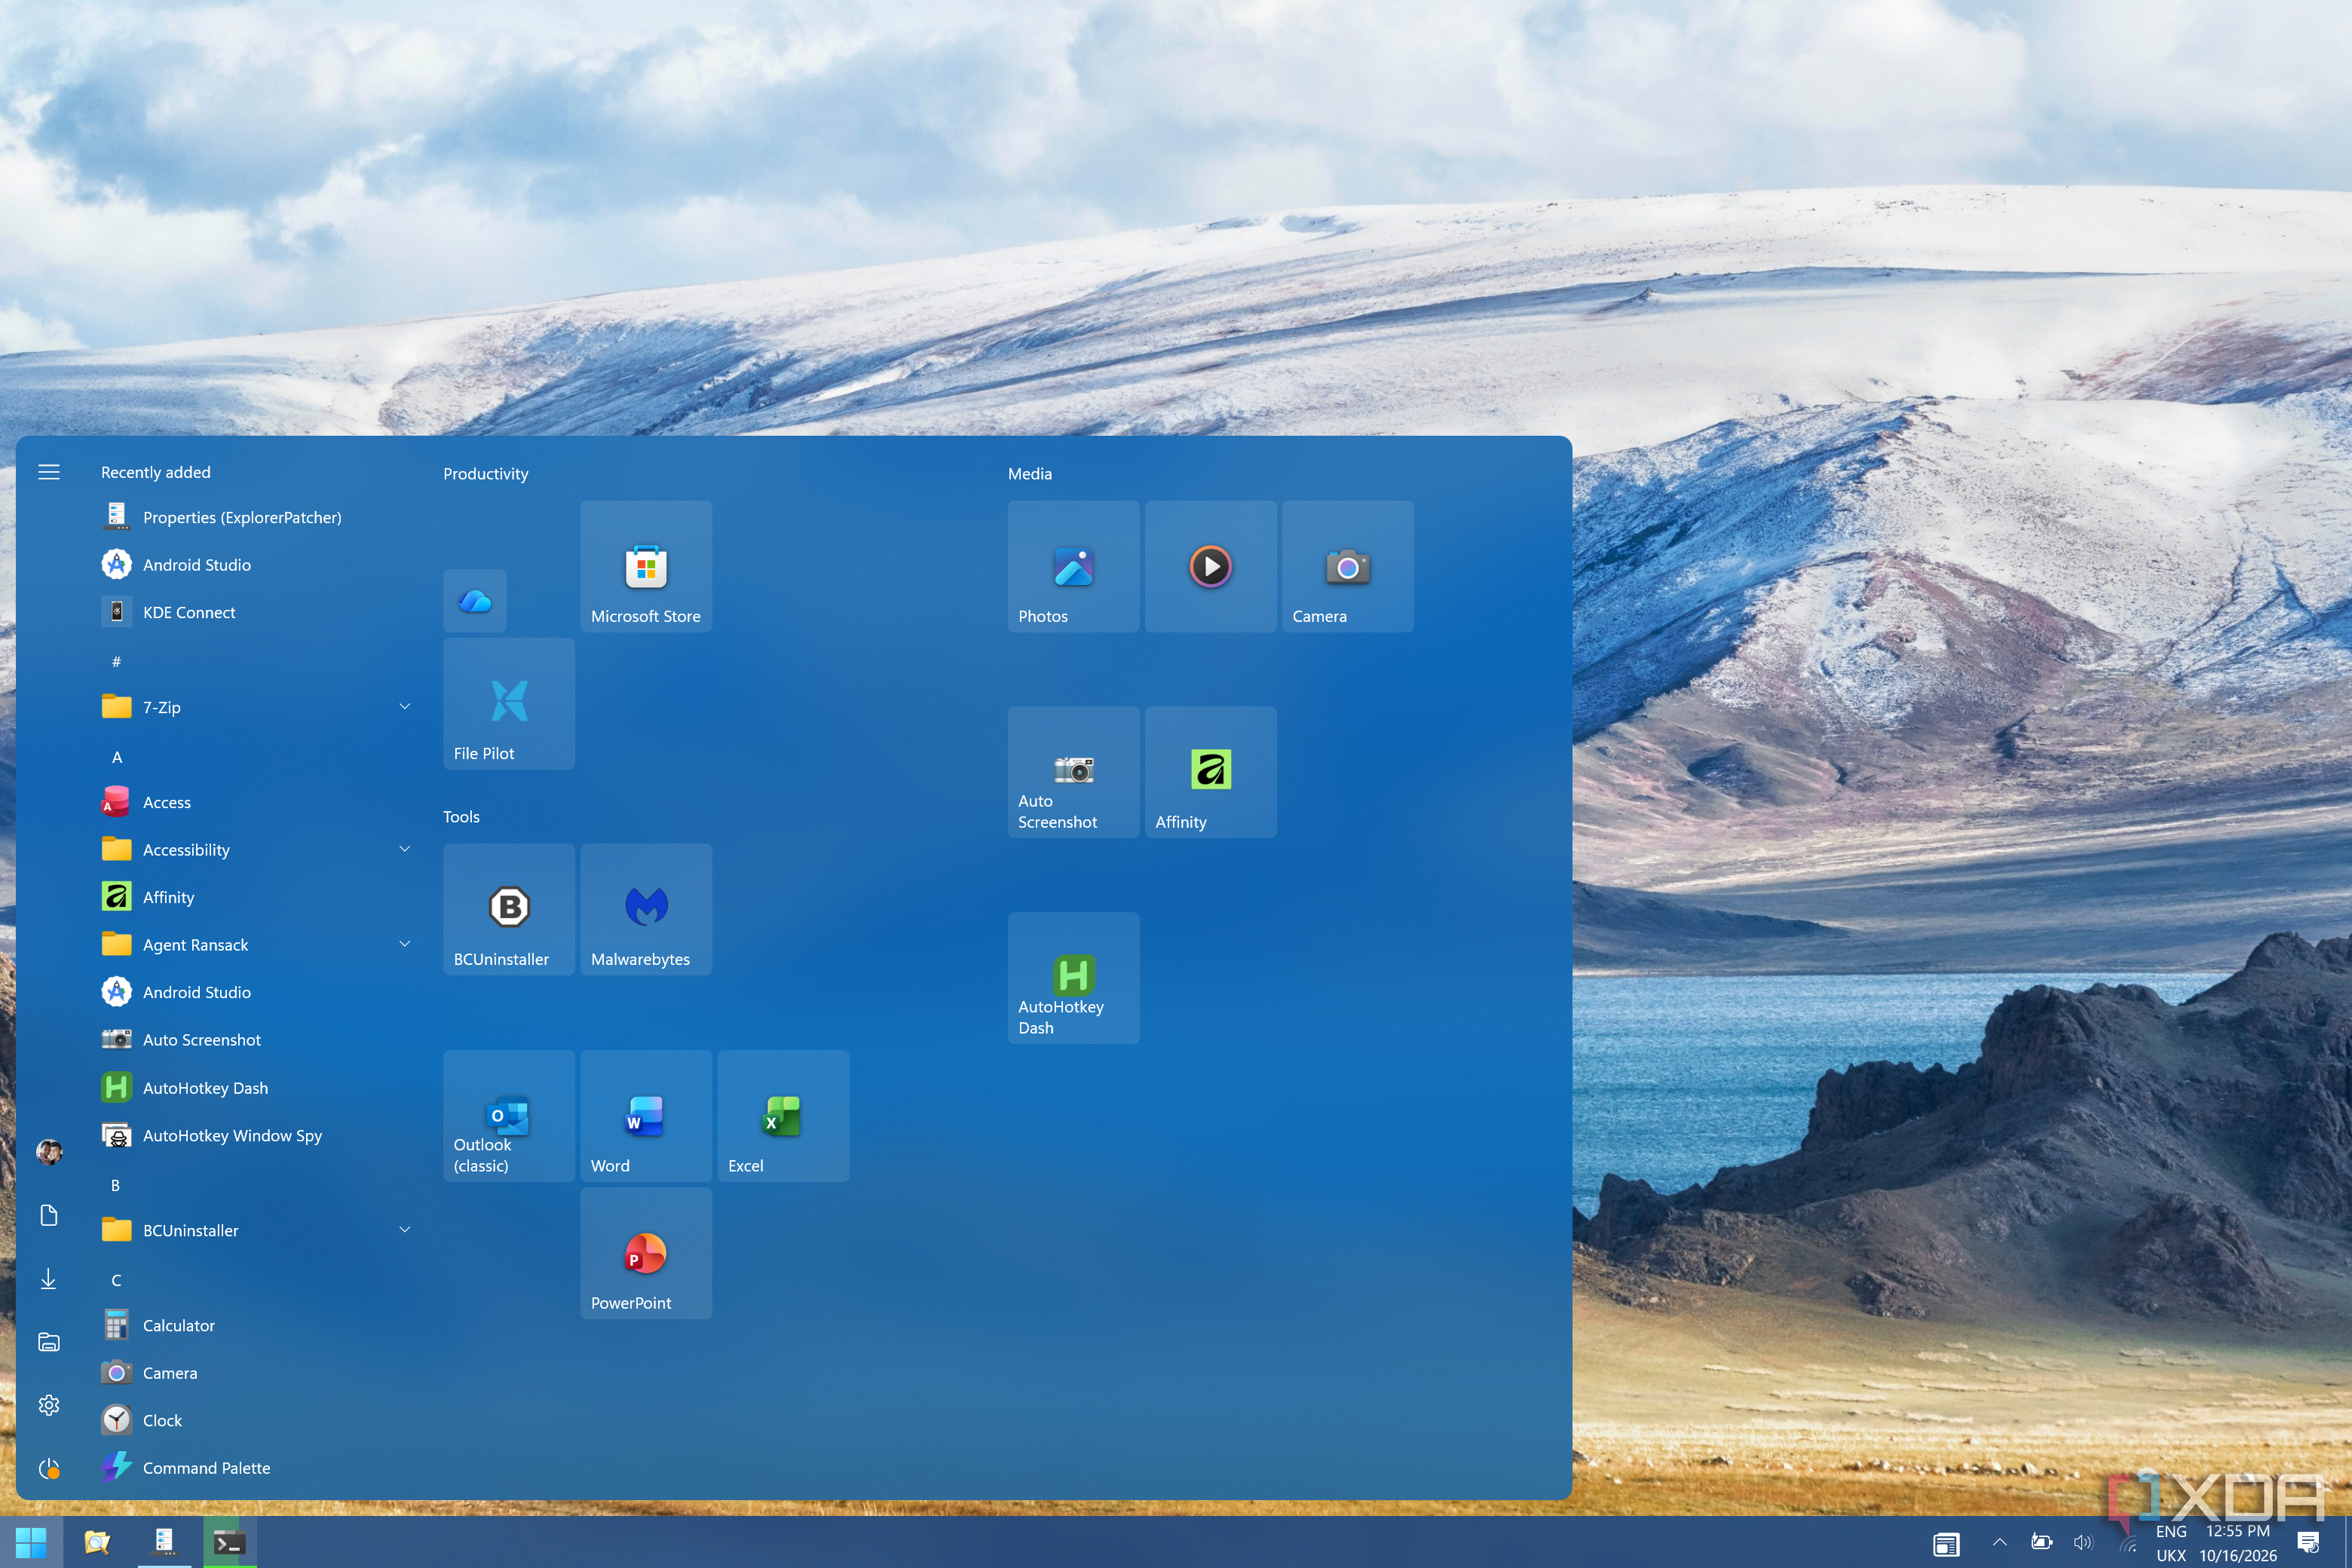
Task: Launch Command Palette from app list
Action: (257, 1468)
